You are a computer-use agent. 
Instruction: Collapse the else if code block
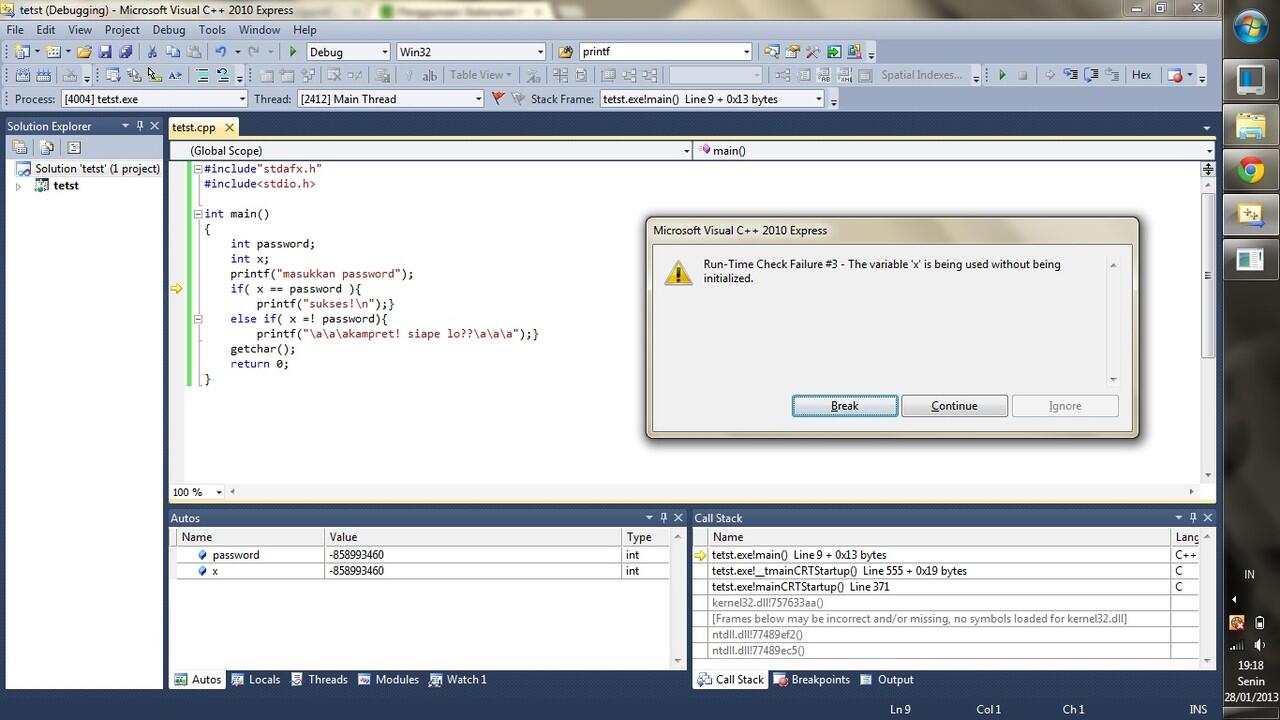tap(198, 319)
